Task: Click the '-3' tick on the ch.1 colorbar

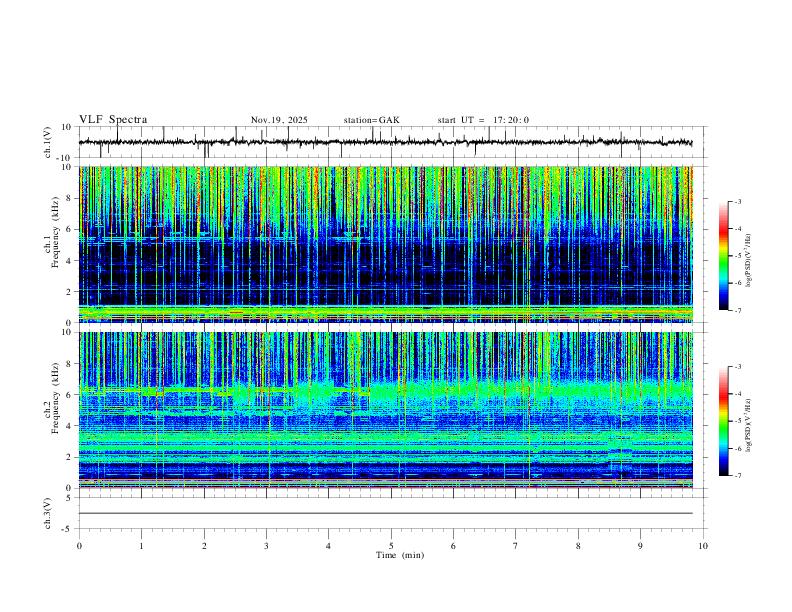Action: tap(737, 202)
